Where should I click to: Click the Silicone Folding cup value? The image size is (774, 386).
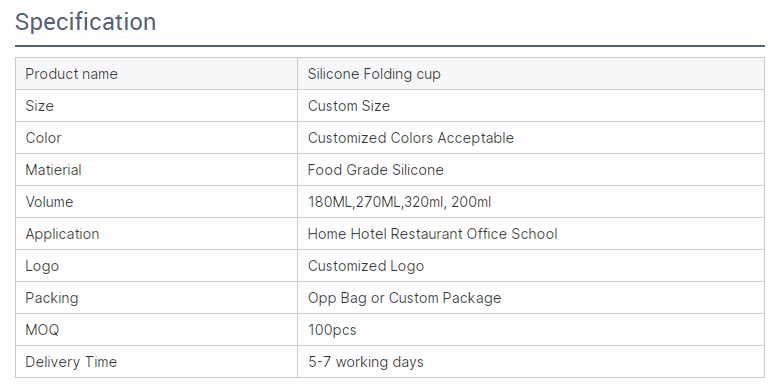click(374, 74)
